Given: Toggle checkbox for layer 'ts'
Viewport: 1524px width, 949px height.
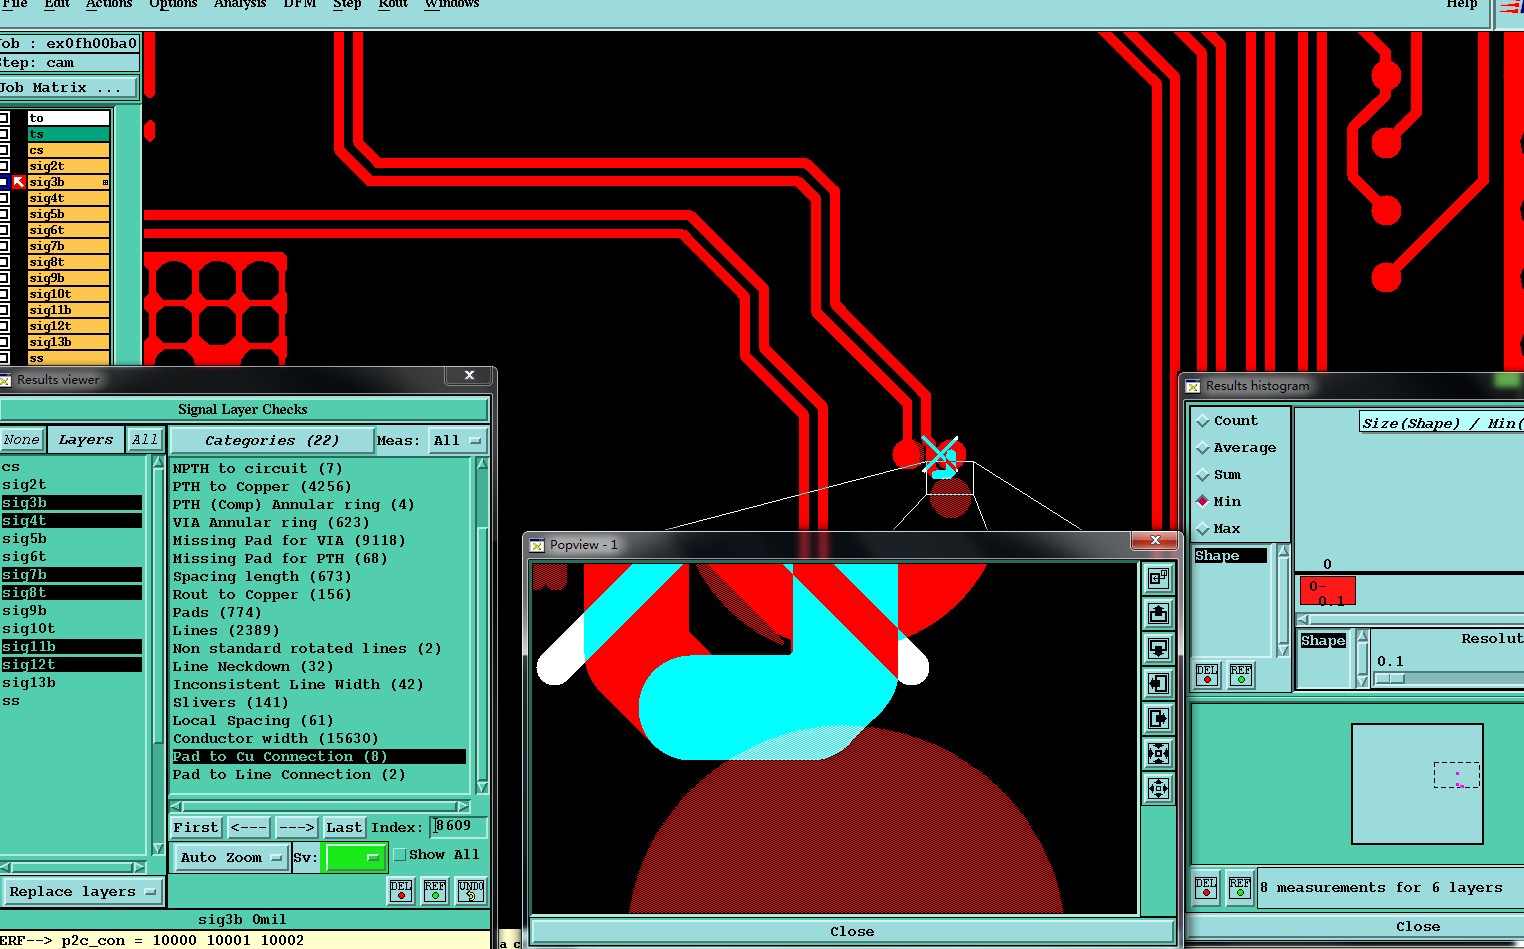Looking at the screenshot, I should pyautogui.click(x=4, y=134).
